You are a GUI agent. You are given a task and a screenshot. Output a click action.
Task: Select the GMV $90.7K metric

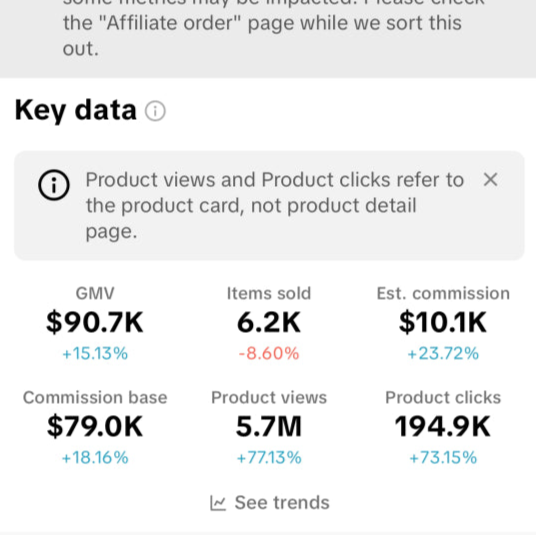(95, 323)
